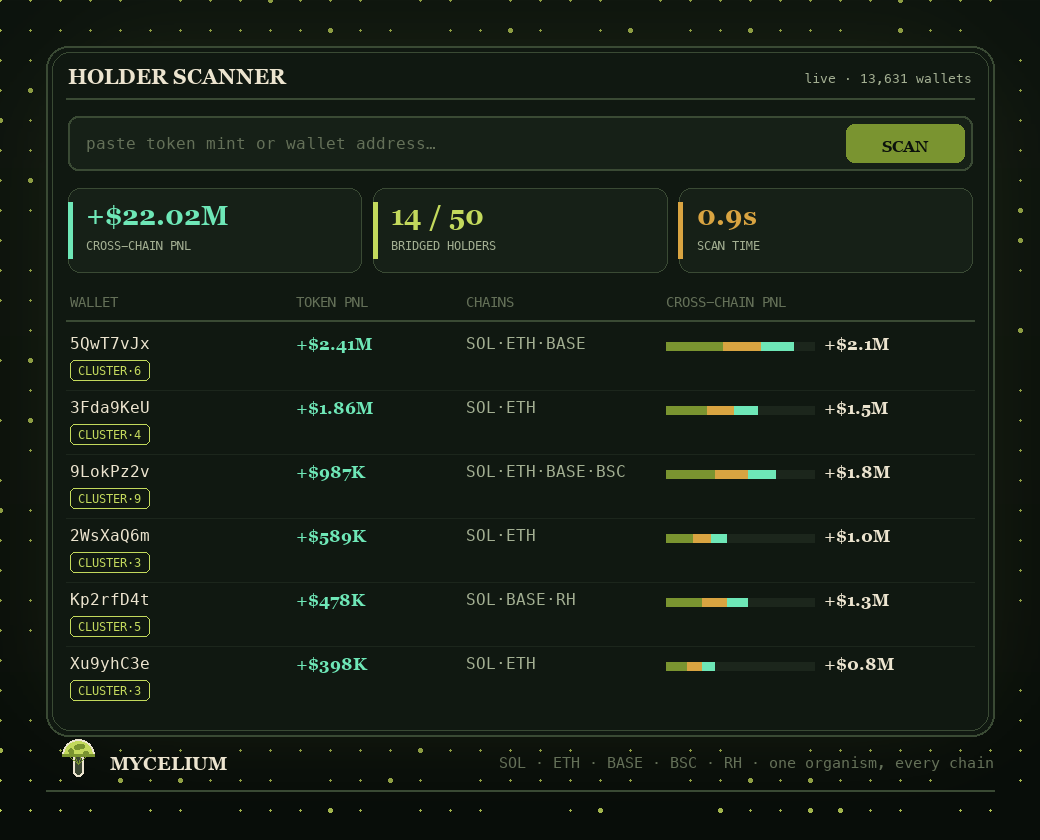Sort by WALLET column header
Screen dimensions: 1040x840
pos(94,303)
